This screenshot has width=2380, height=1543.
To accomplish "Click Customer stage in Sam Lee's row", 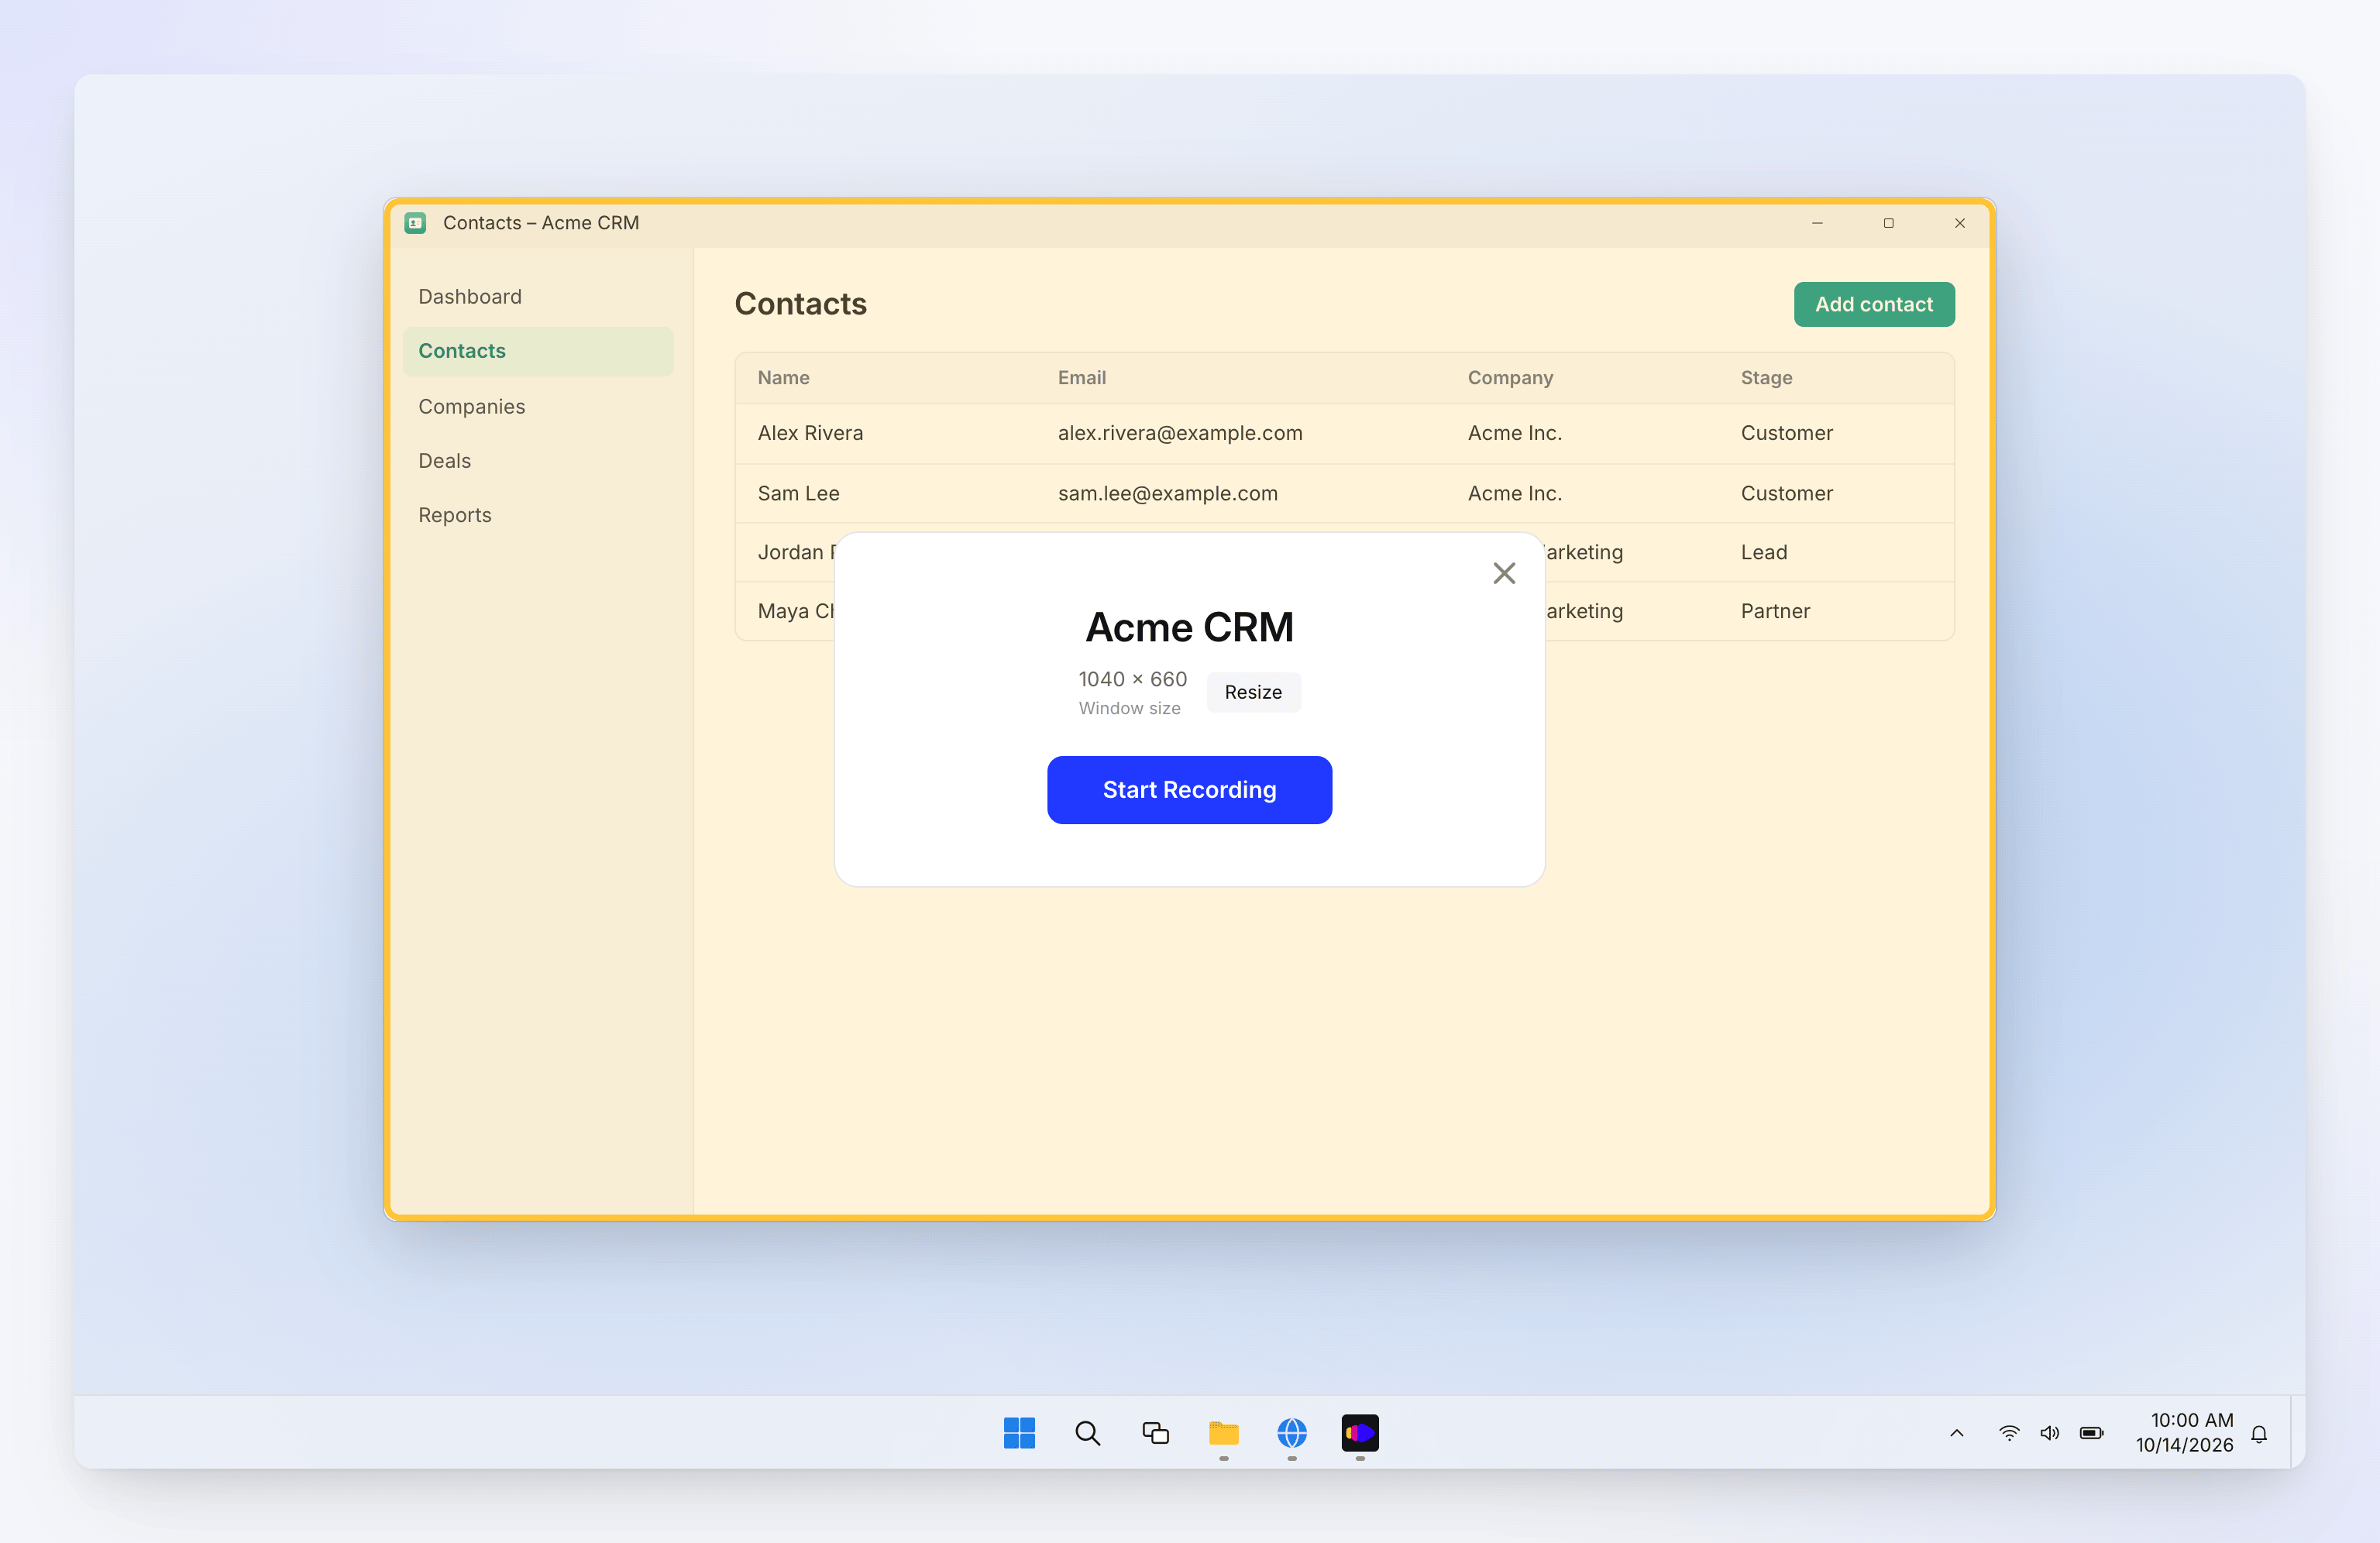I will 1786,493.
